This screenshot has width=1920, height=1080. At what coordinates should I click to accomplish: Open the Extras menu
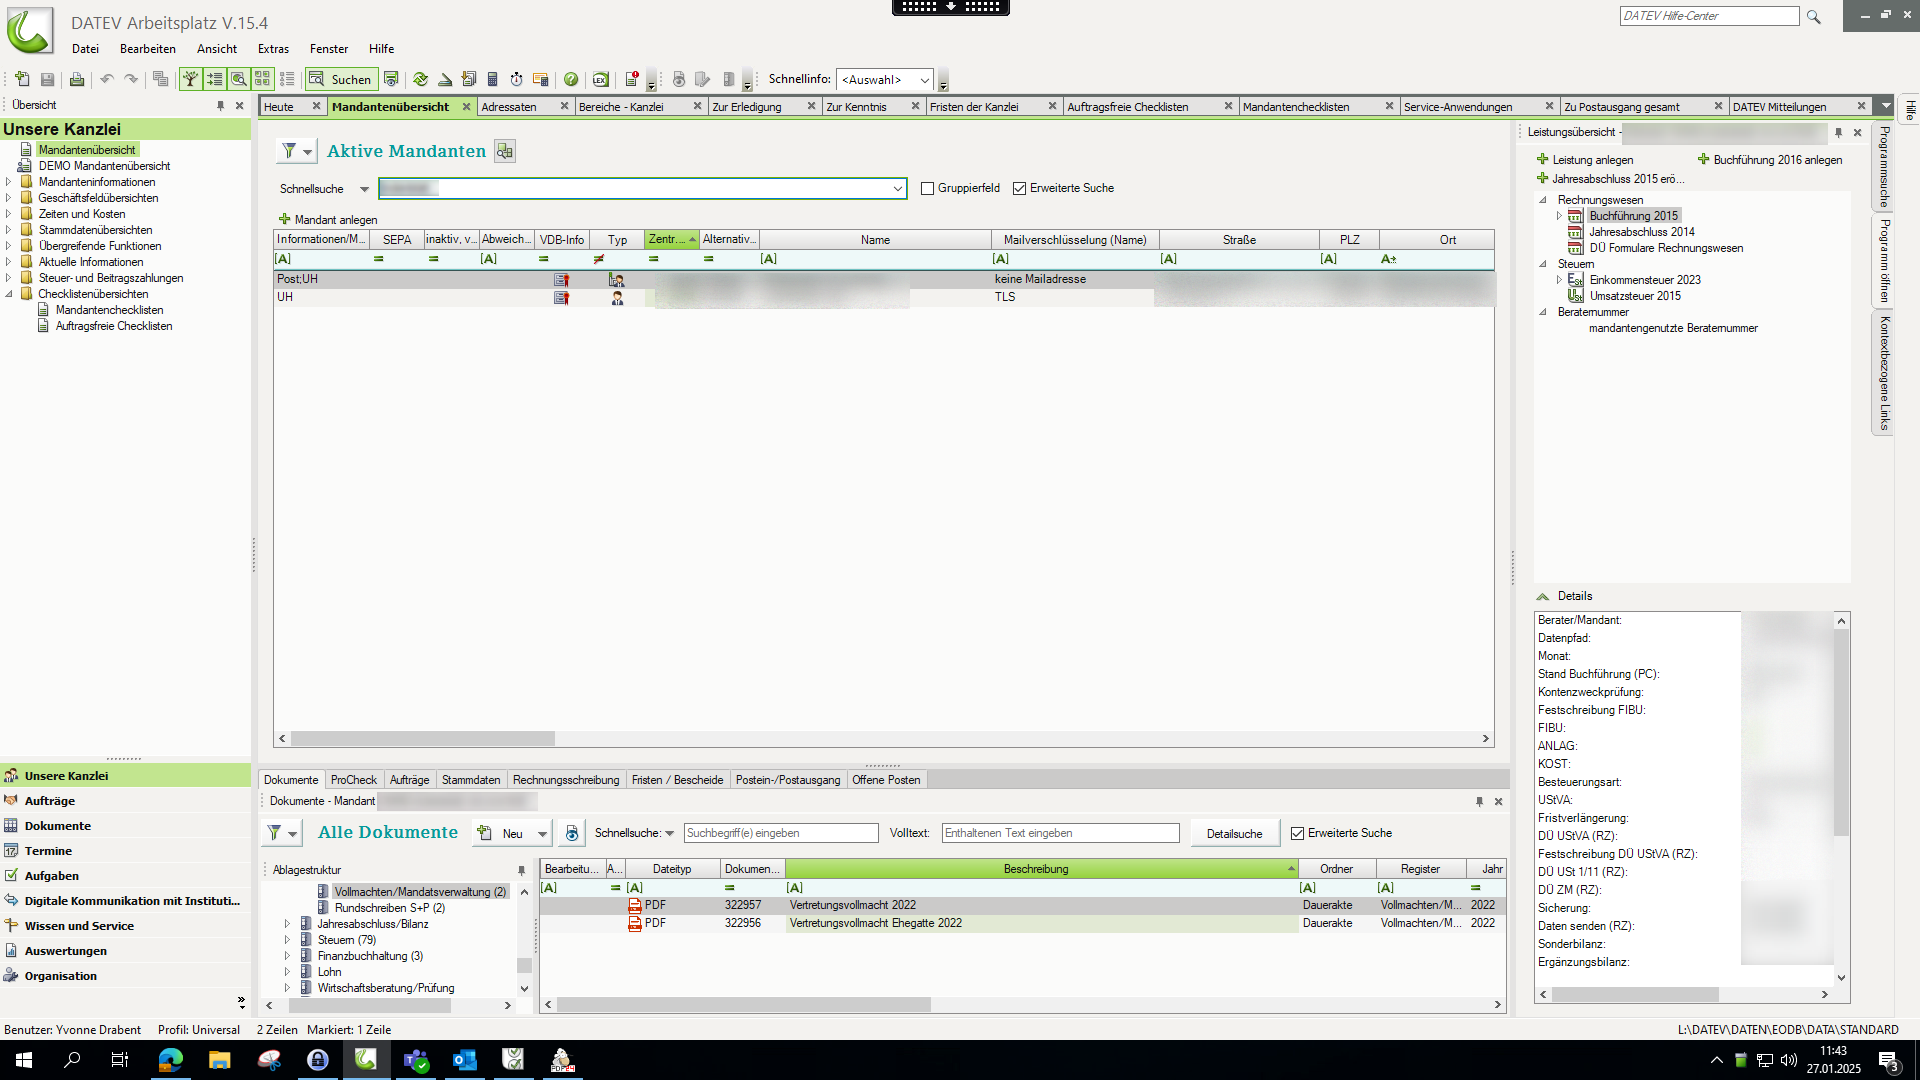272,48
